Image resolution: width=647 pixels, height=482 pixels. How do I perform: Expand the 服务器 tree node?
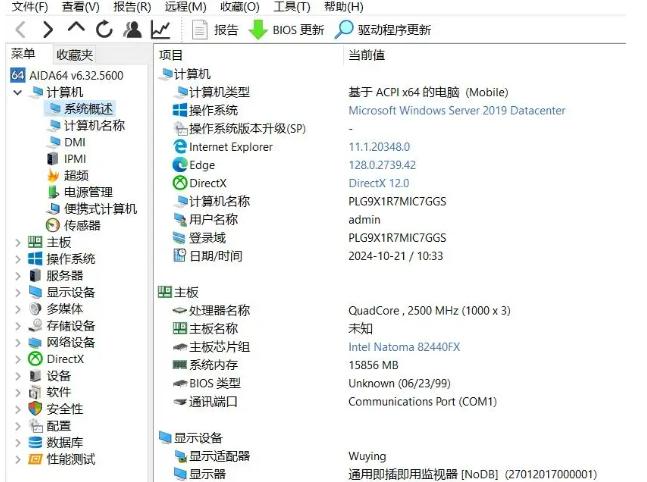(x=18, y=276)
